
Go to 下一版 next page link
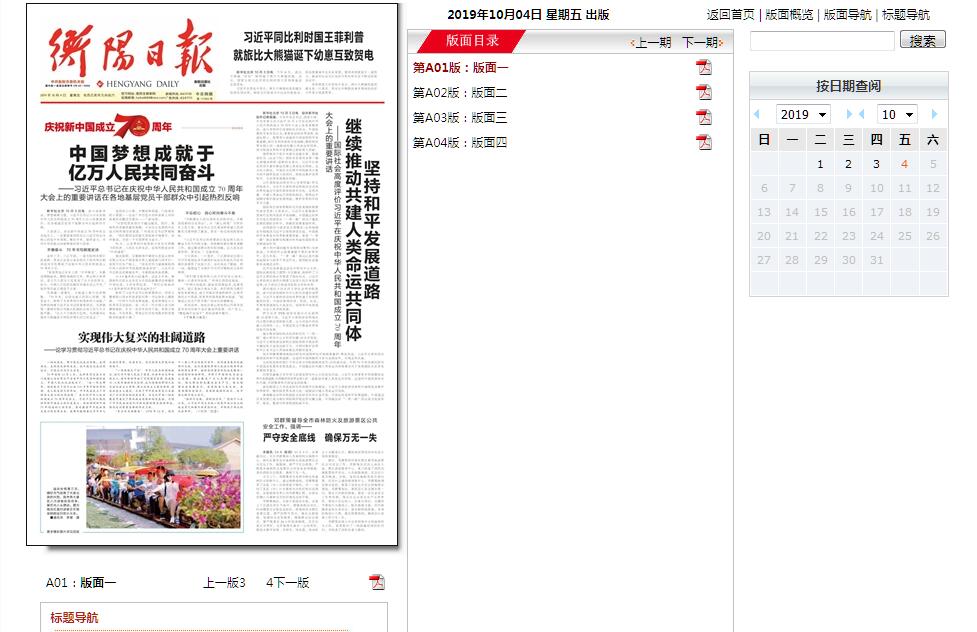[x=288, y=582]
